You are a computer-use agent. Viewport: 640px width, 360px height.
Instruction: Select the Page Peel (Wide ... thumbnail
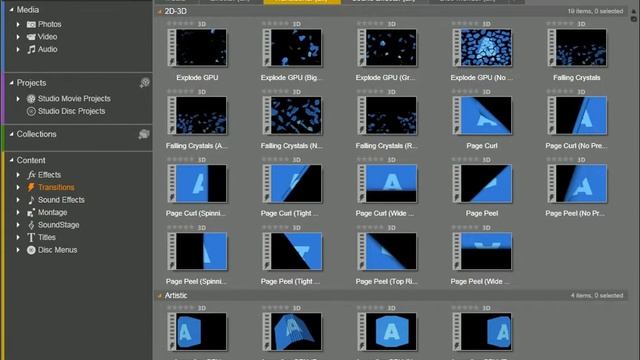(x=482, y=251)
